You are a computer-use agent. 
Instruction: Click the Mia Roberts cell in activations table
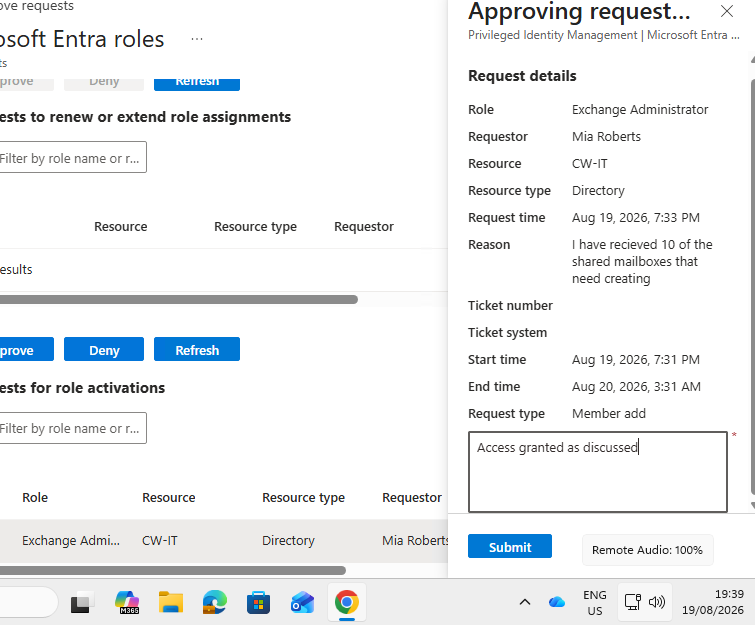click(415, 540)
